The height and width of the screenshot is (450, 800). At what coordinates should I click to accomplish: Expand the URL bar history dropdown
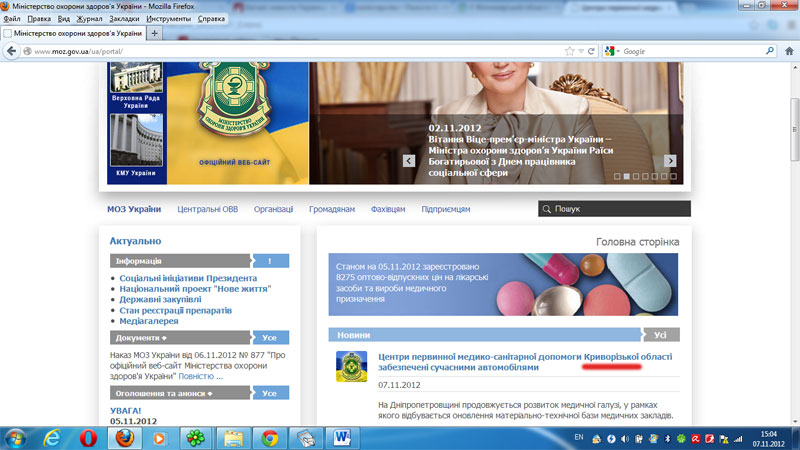580,51
